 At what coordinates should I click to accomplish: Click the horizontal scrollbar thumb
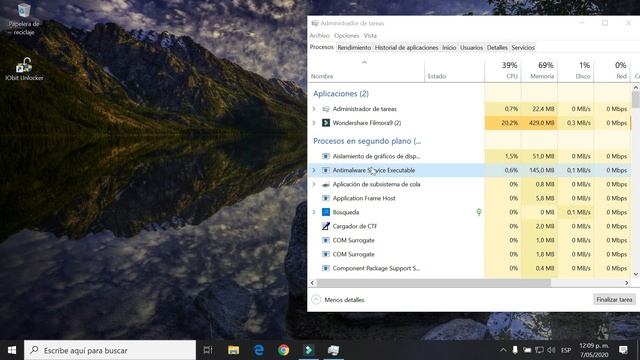click(433, 283)
